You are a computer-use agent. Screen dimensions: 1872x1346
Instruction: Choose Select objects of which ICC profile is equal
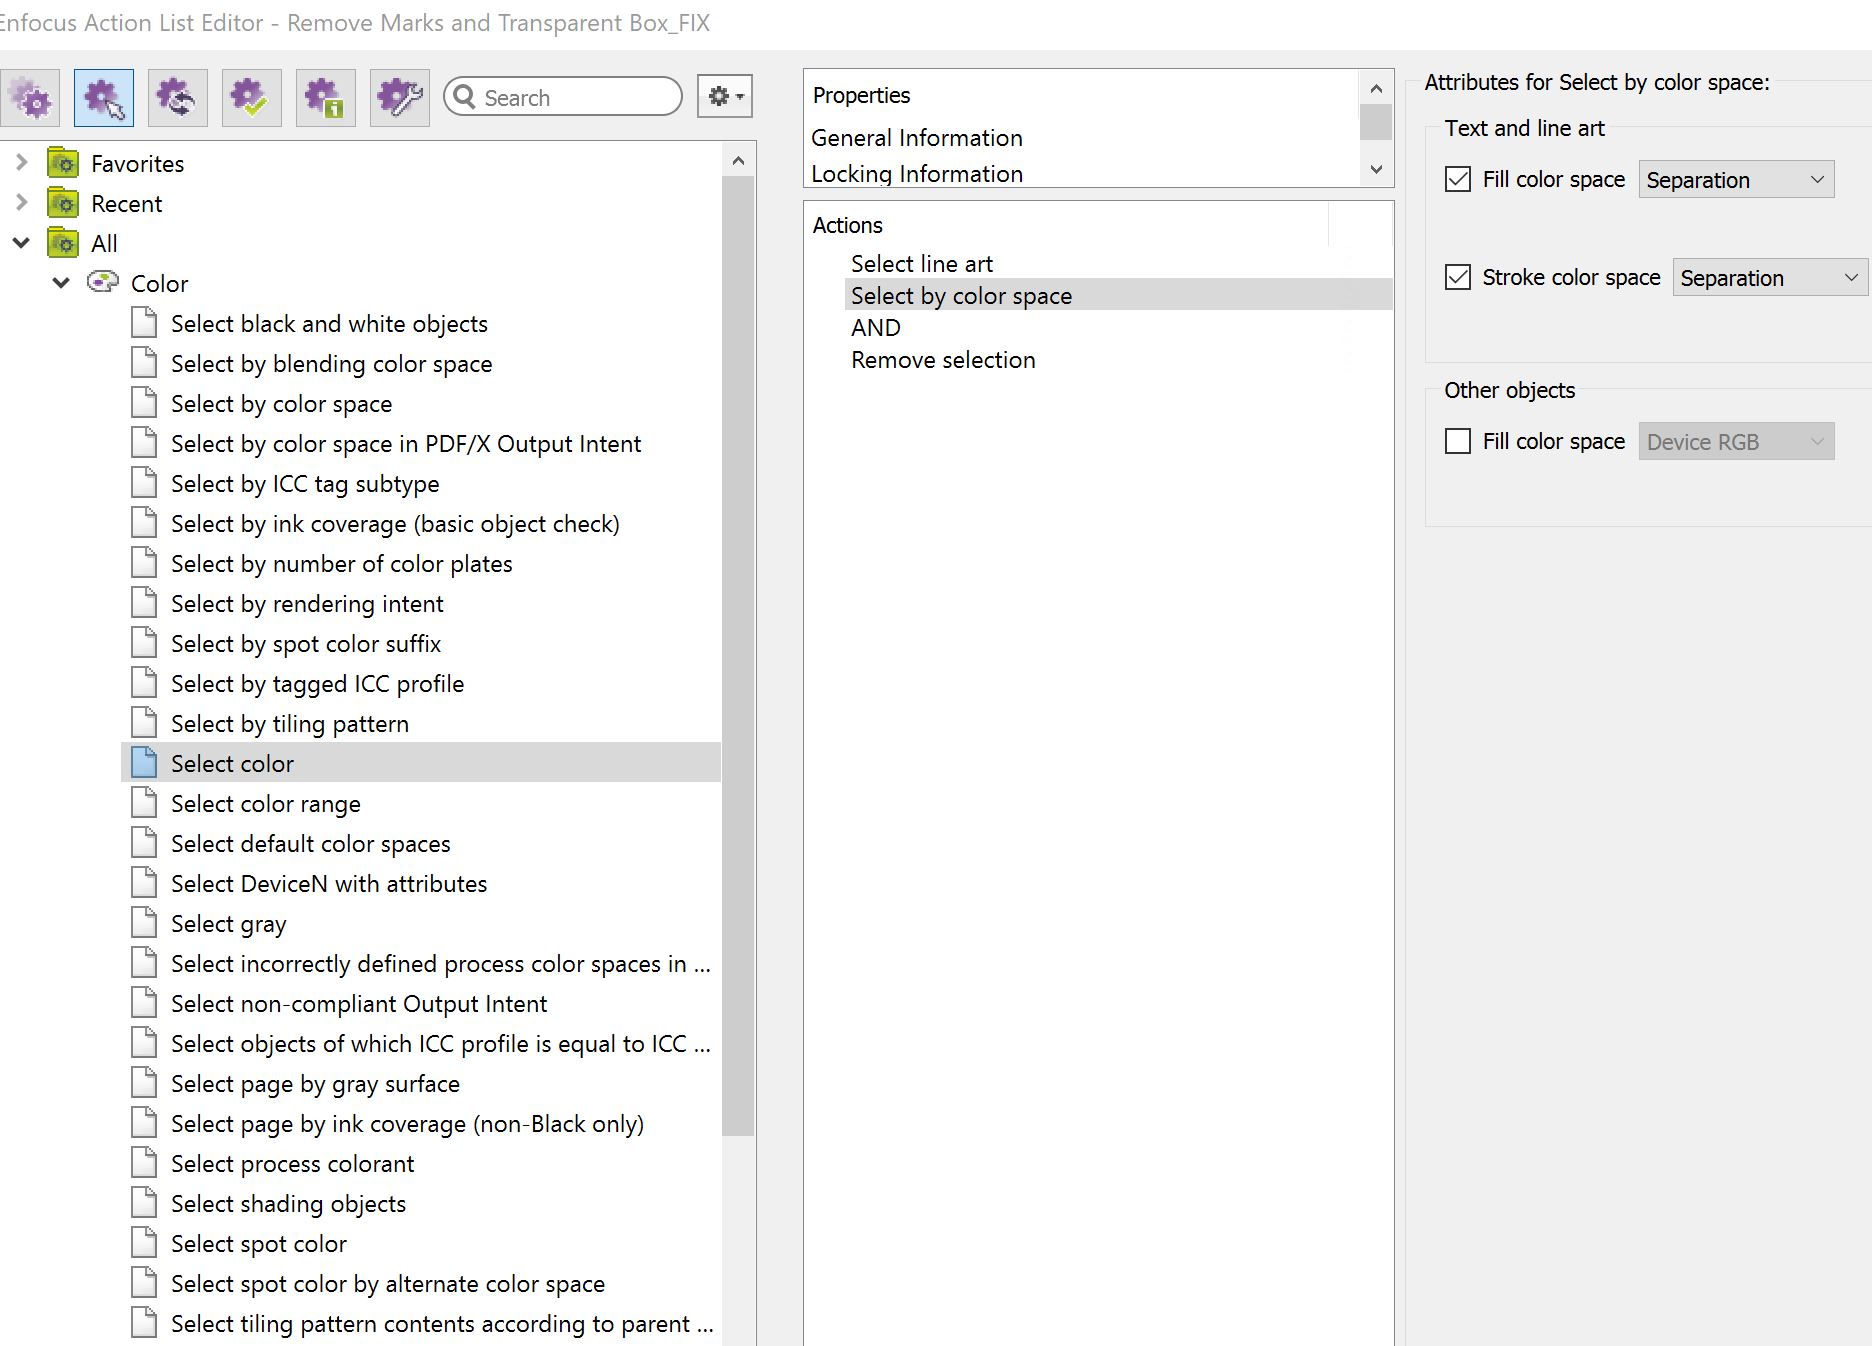[440, 1044]
